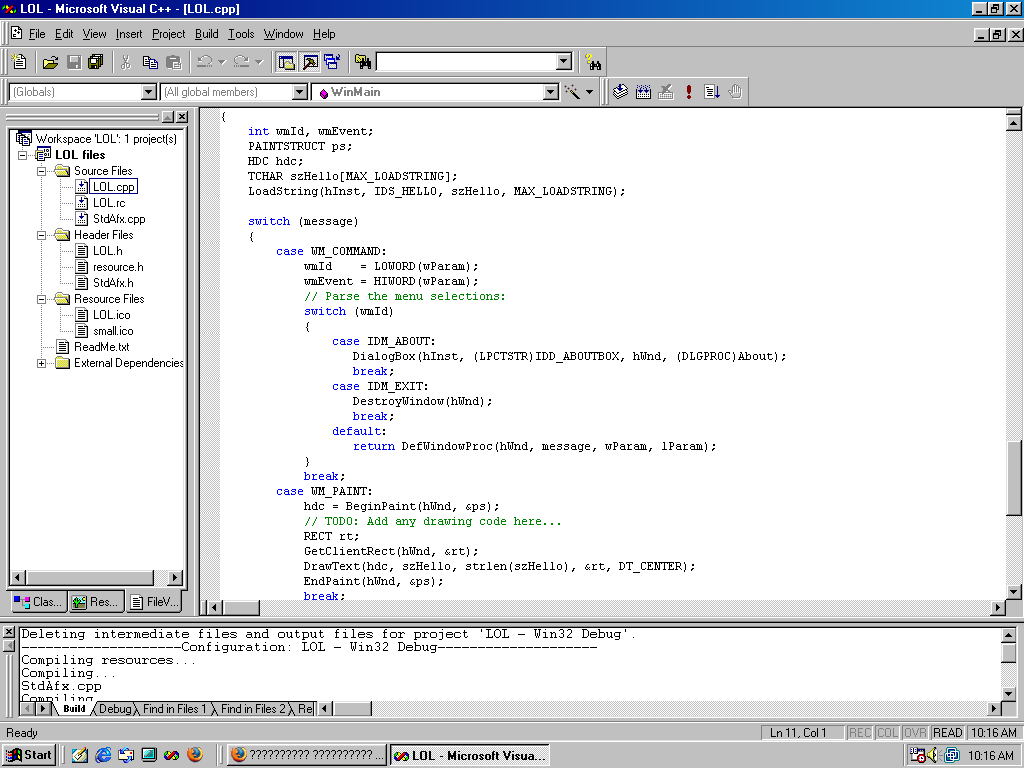This screenshot has width=1024, height=768.
Task: Open the Undo history dropdown arrow
Action: click(221, 61)
